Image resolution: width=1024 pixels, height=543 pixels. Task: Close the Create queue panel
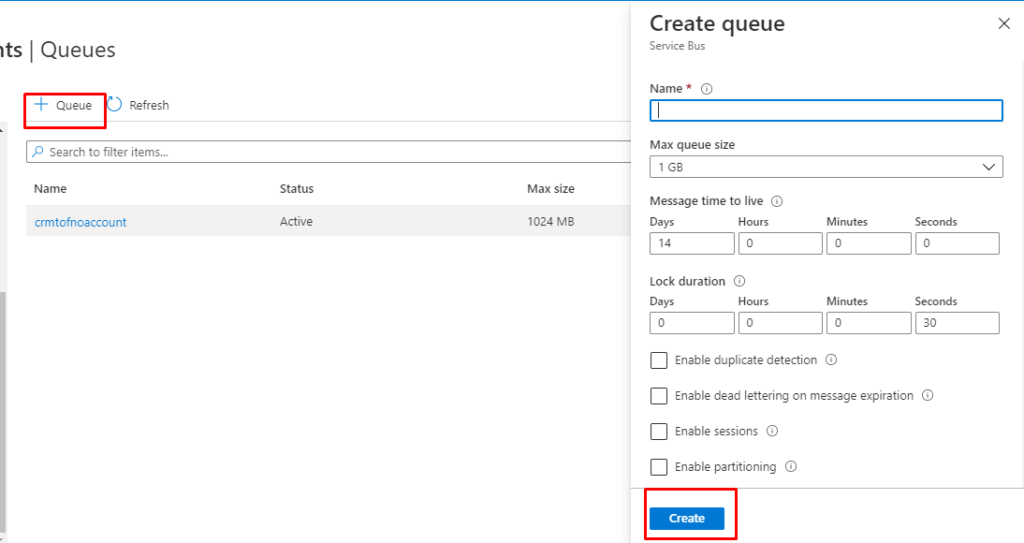coord(1004,24)
